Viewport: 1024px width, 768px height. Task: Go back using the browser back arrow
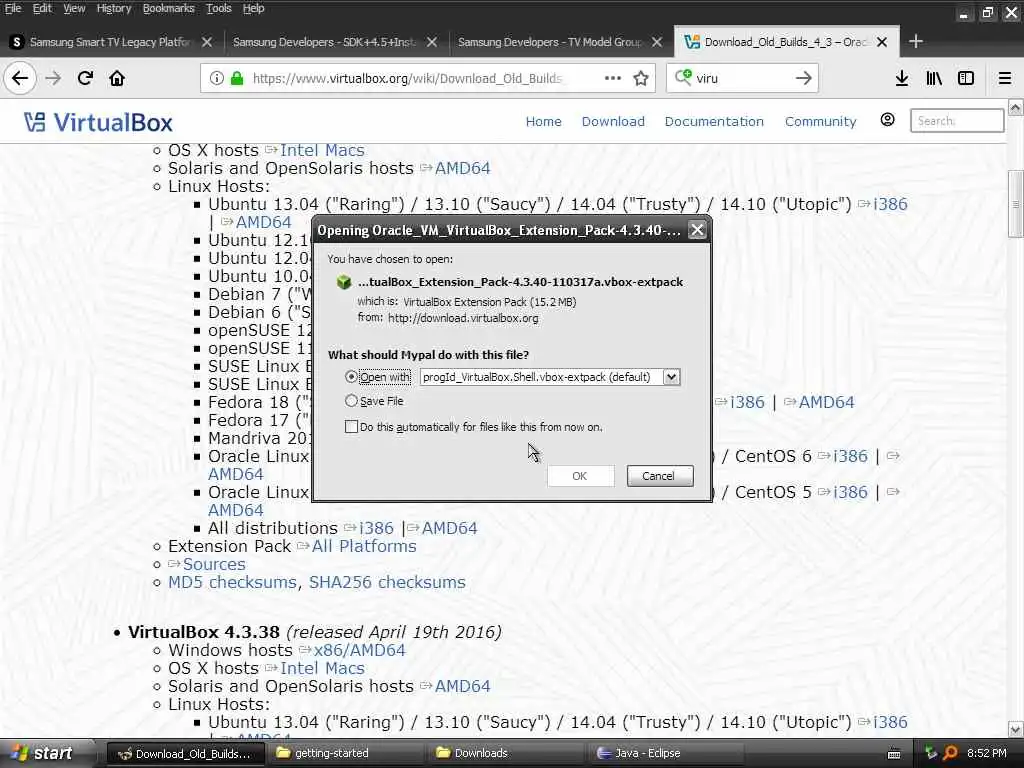pyautogui.click(x=20, y=78)
